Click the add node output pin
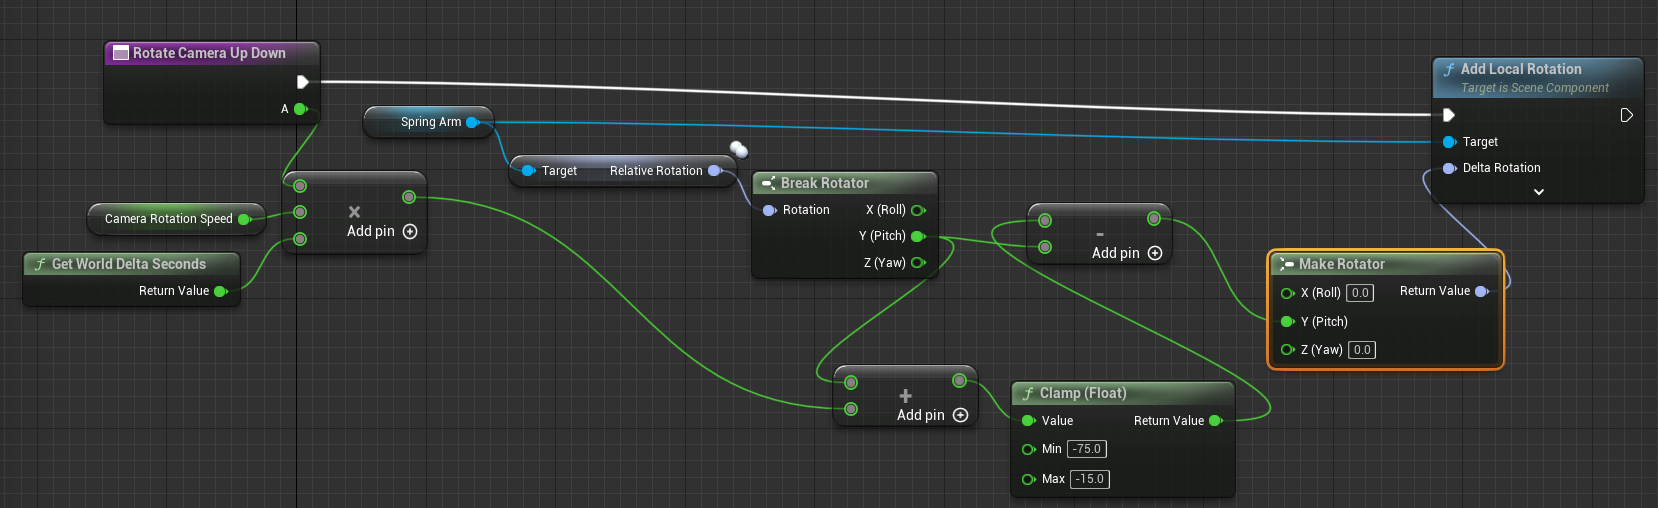Image resolution: width=1658 pixels, height=508 pixels. (x=959, y=380)
